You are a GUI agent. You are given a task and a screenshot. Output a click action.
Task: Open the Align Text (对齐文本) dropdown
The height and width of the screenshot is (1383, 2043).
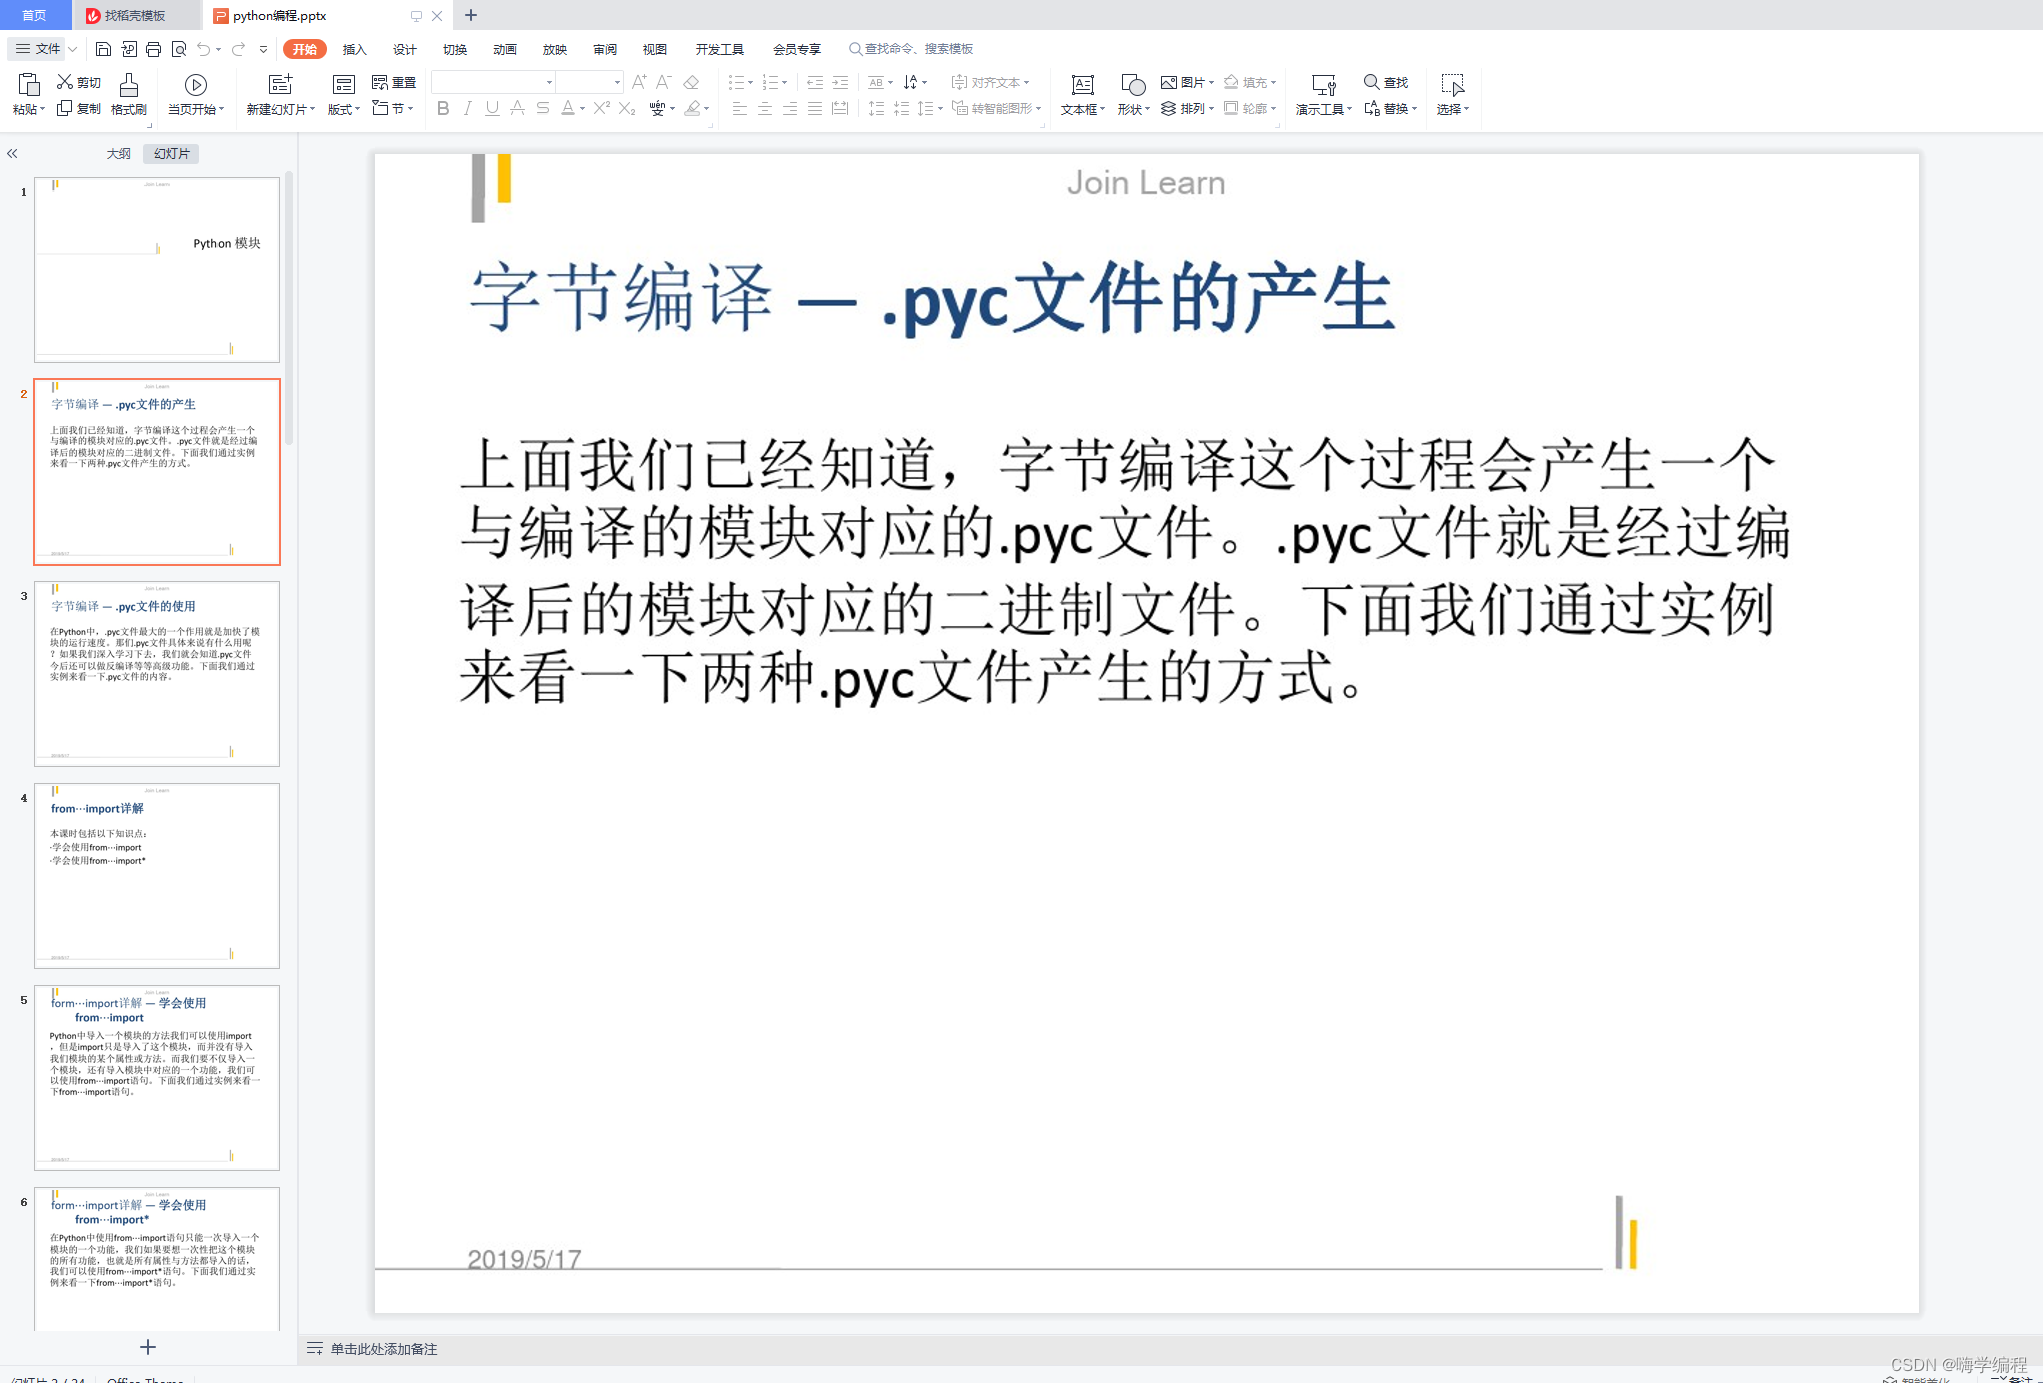coord(990,82)
